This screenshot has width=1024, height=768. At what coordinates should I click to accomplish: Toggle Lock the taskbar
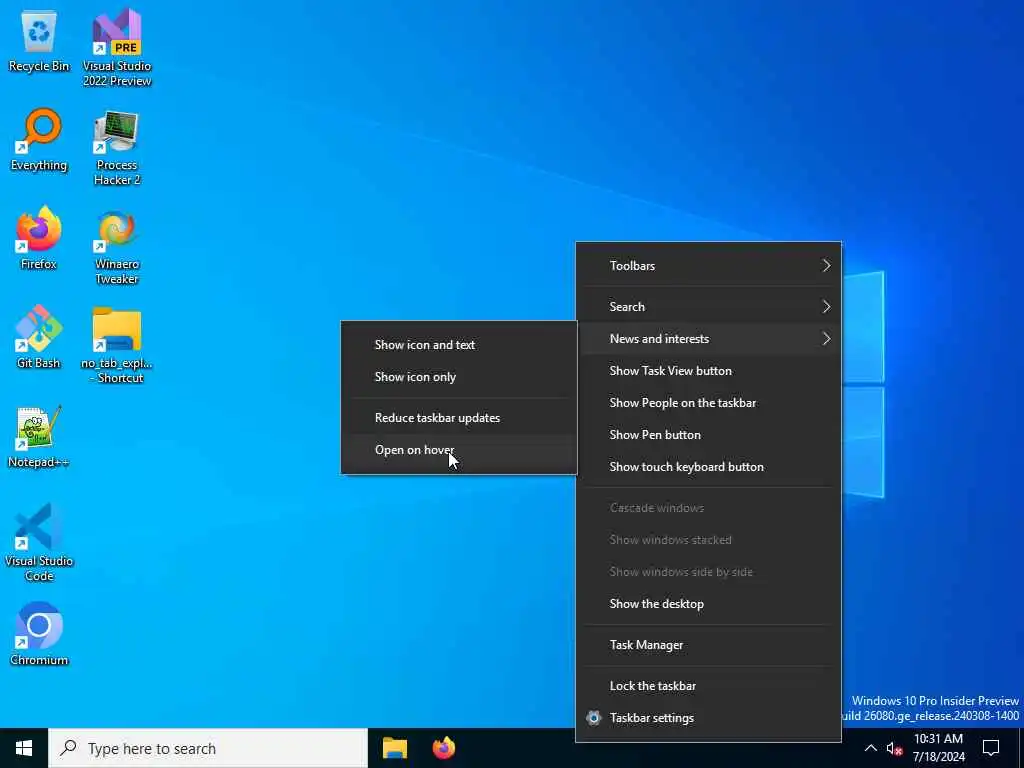click(x=709, y=686)
